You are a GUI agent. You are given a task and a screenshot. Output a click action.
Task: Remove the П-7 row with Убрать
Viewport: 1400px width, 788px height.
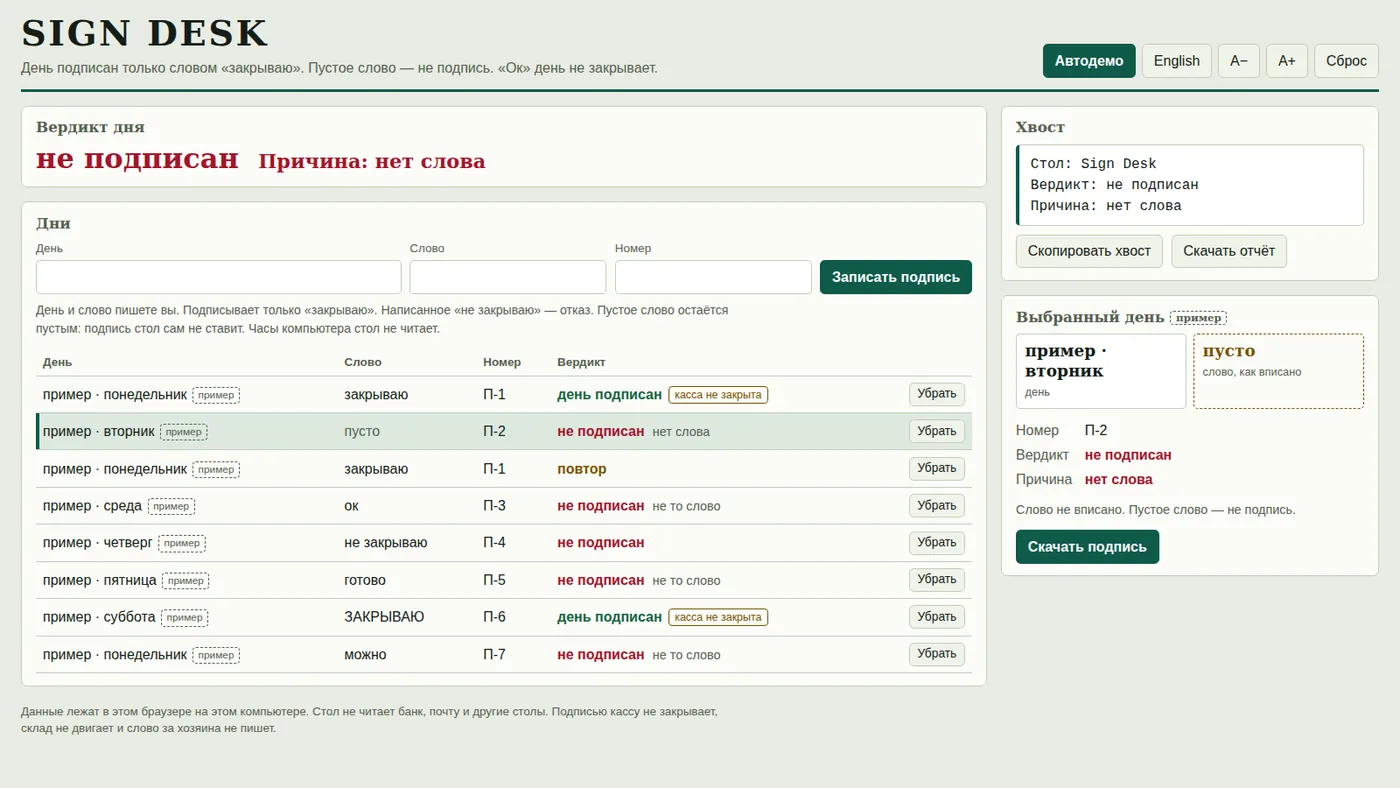937,654
